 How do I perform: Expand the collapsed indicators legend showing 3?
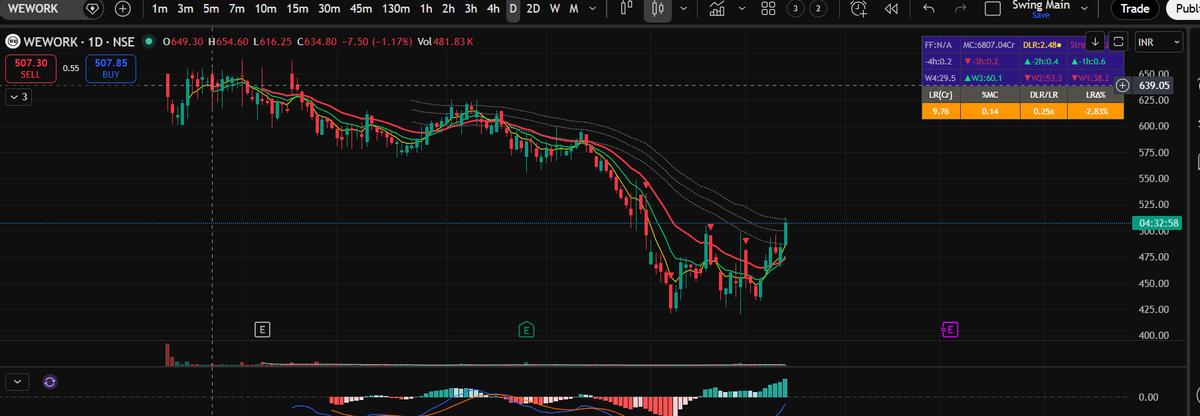[x=19, y=98]
